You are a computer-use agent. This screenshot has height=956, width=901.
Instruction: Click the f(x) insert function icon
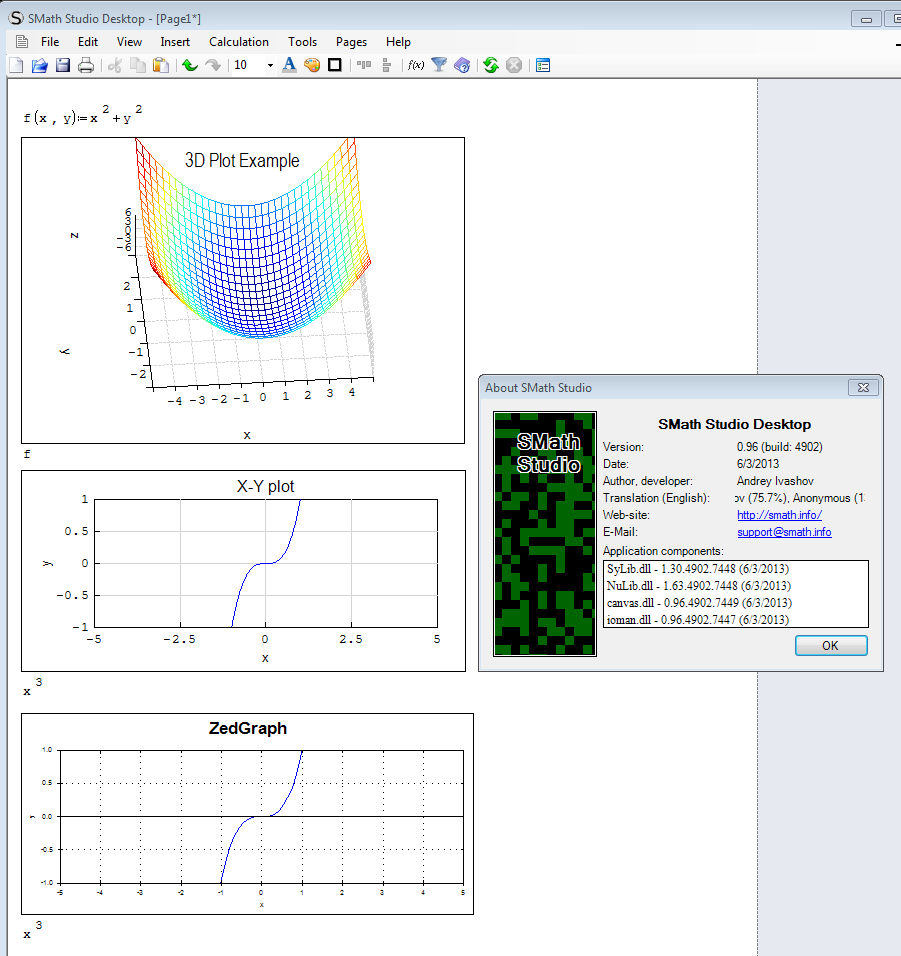(415, 66)
